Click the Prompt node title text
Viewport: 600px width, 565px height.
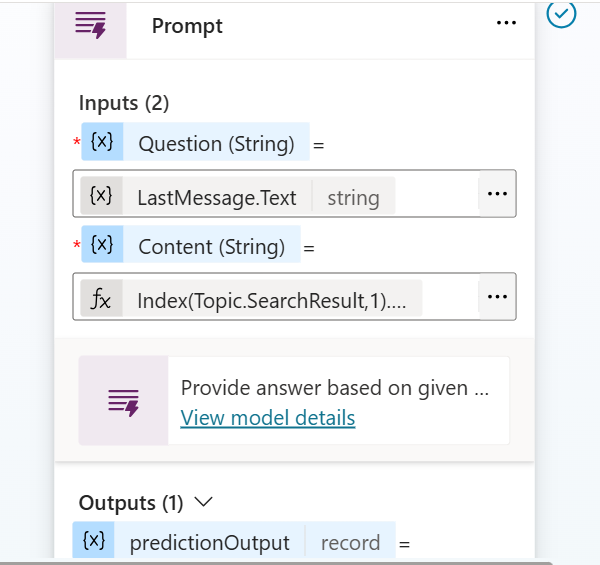coord(187,26)
